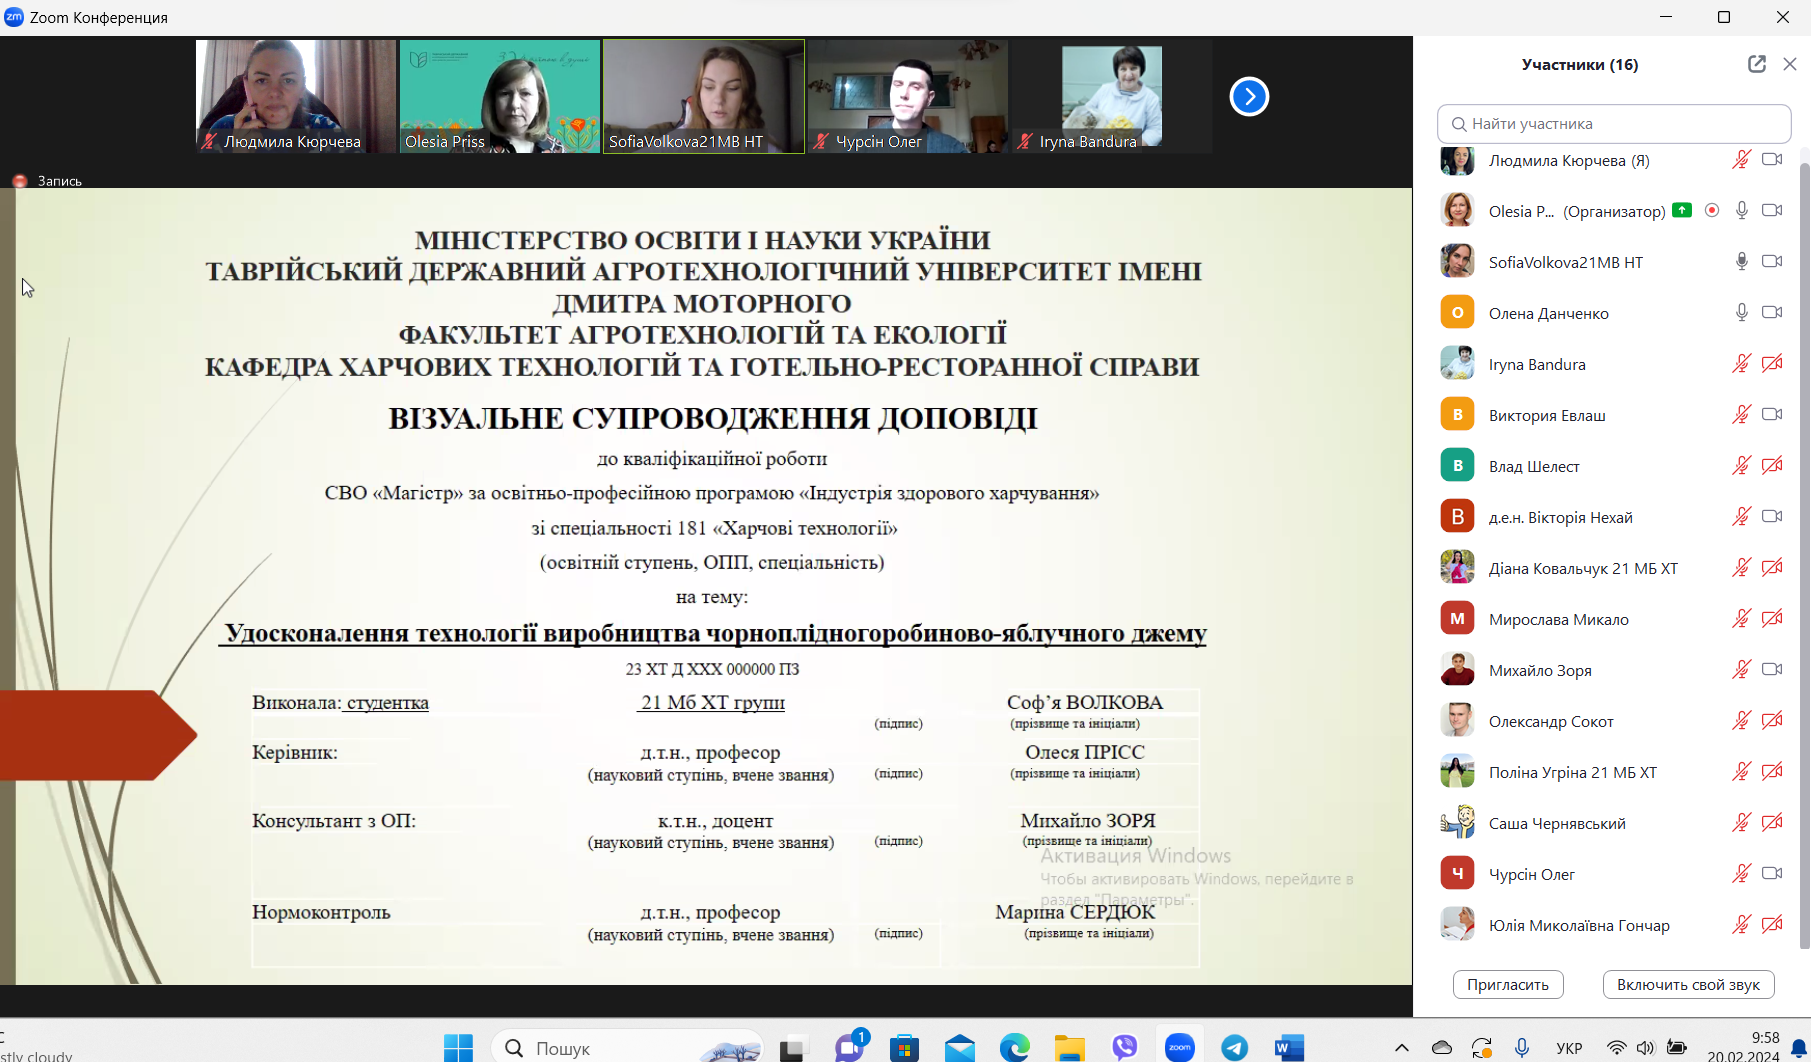Select Чурсін Олег video thumbnail
Image resolution: width=1811 pixels, height=1062 pixels.
click(908, 96)
